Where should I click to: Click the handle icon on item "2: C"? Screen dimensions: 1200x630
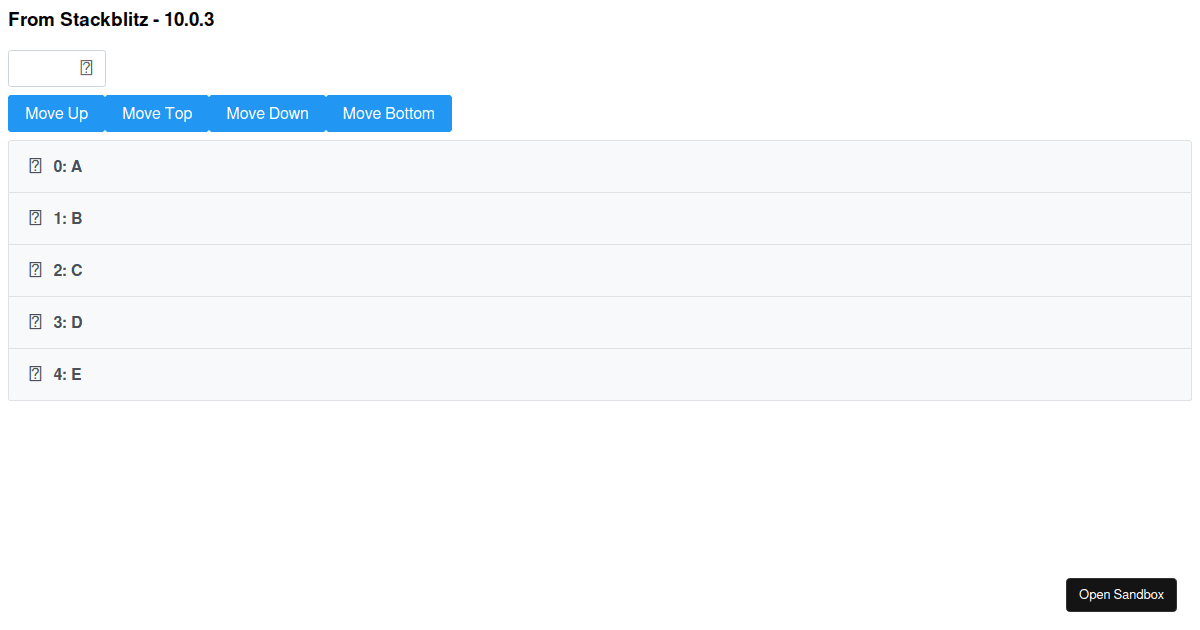coord(35,270)
